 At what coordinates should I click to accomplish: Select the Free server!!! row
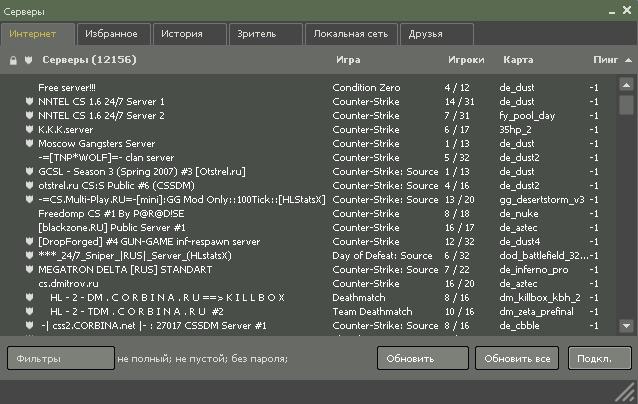pos(309,87)
